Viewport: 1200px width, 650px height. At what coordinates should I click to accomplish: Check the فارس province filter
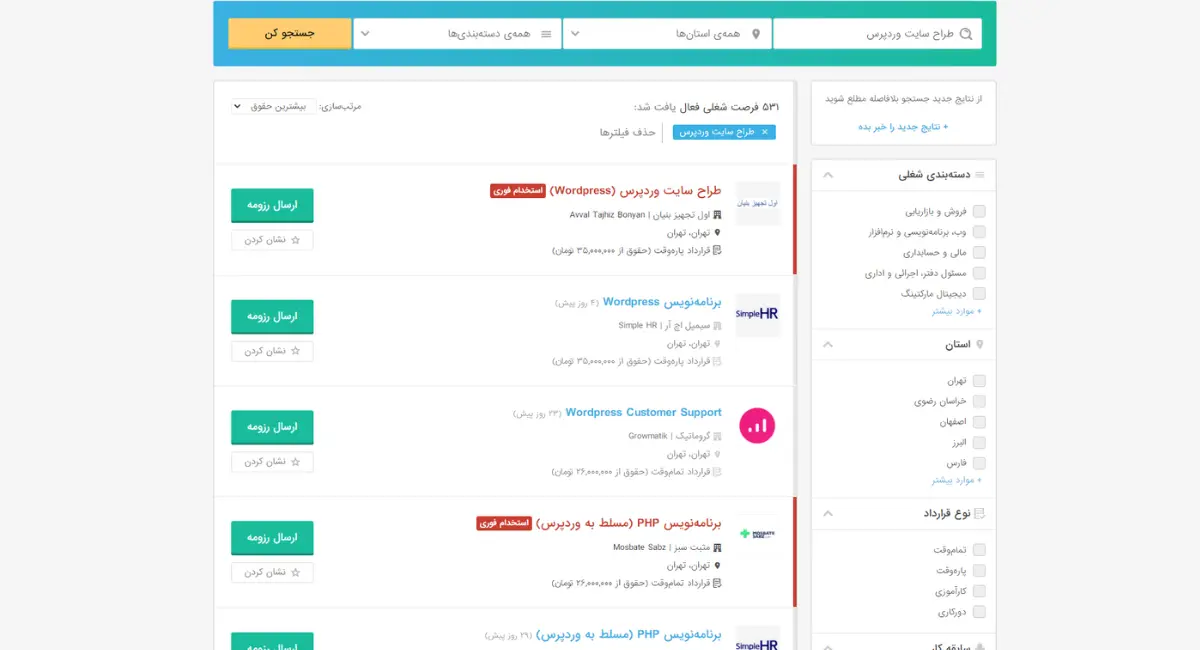point(979,463)
